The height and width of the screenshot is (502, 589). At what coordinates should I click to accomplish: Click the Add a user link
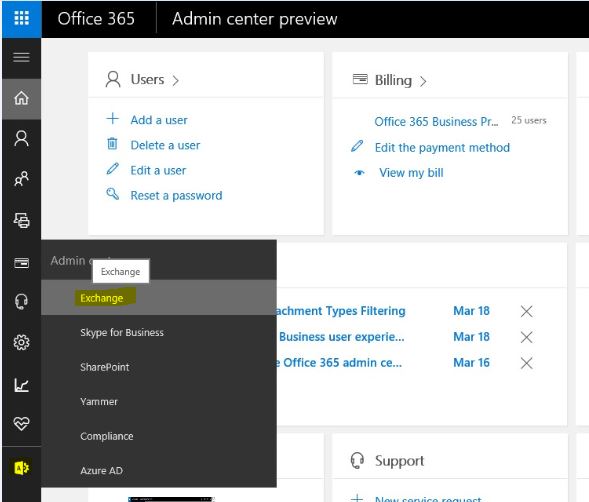[159, 120]
